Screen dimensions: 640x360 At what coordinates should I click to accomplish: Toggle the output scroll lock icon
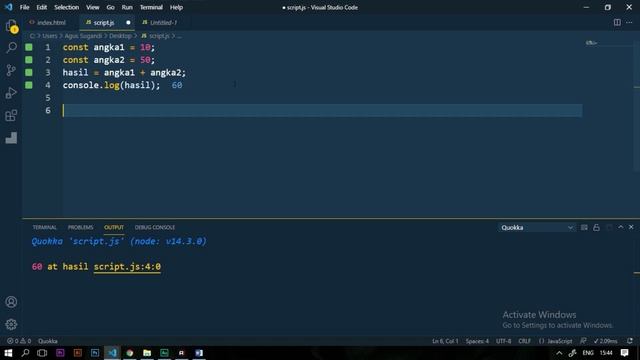coord(596,227)
